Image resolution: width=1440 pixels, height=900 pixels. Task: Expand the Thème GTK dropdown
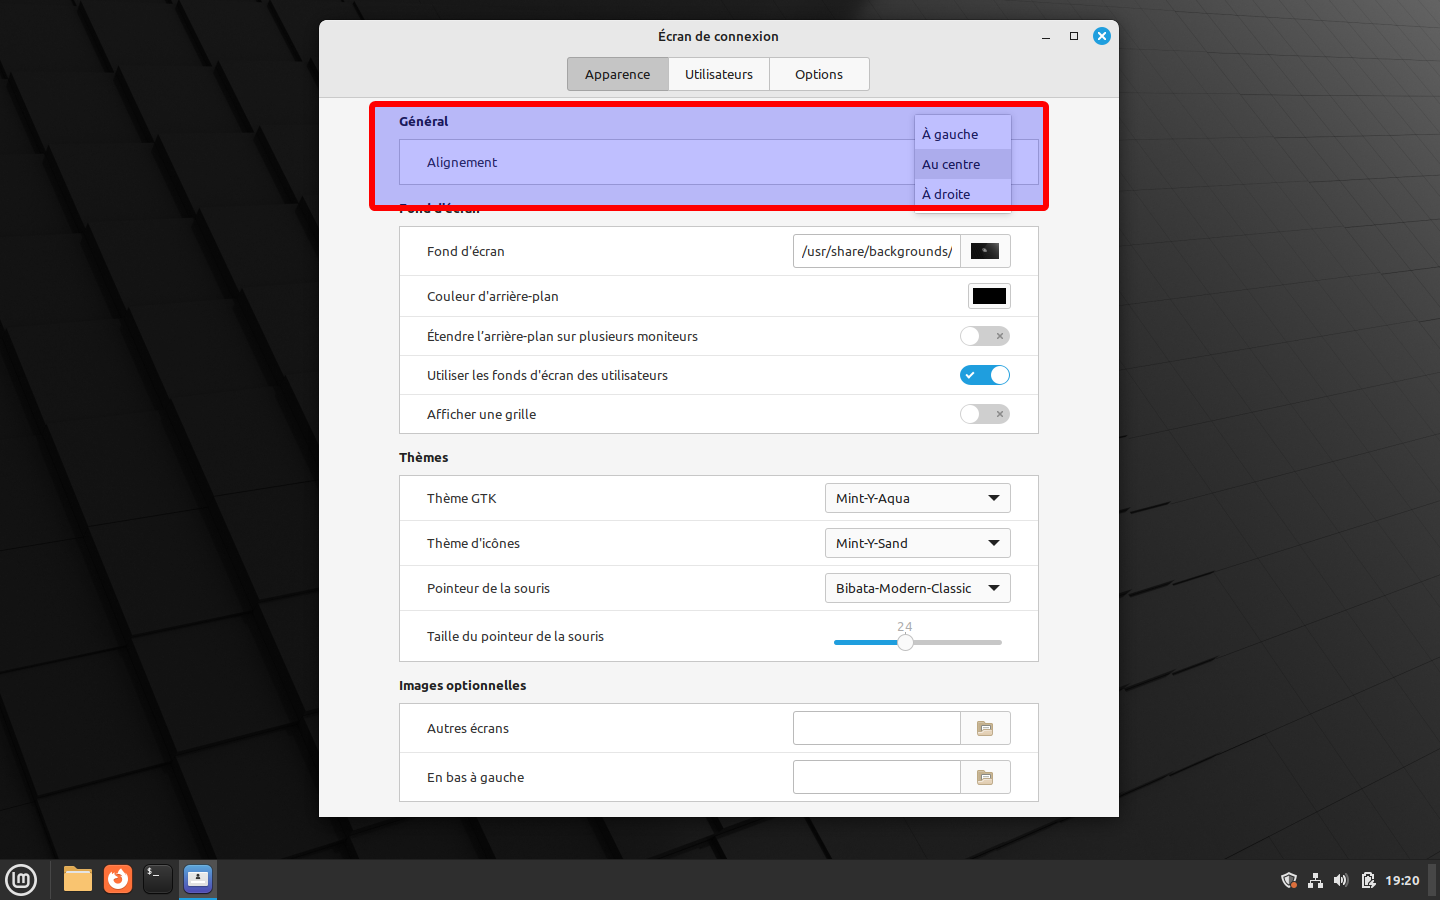pyautogui.click(x=917, y=498)
